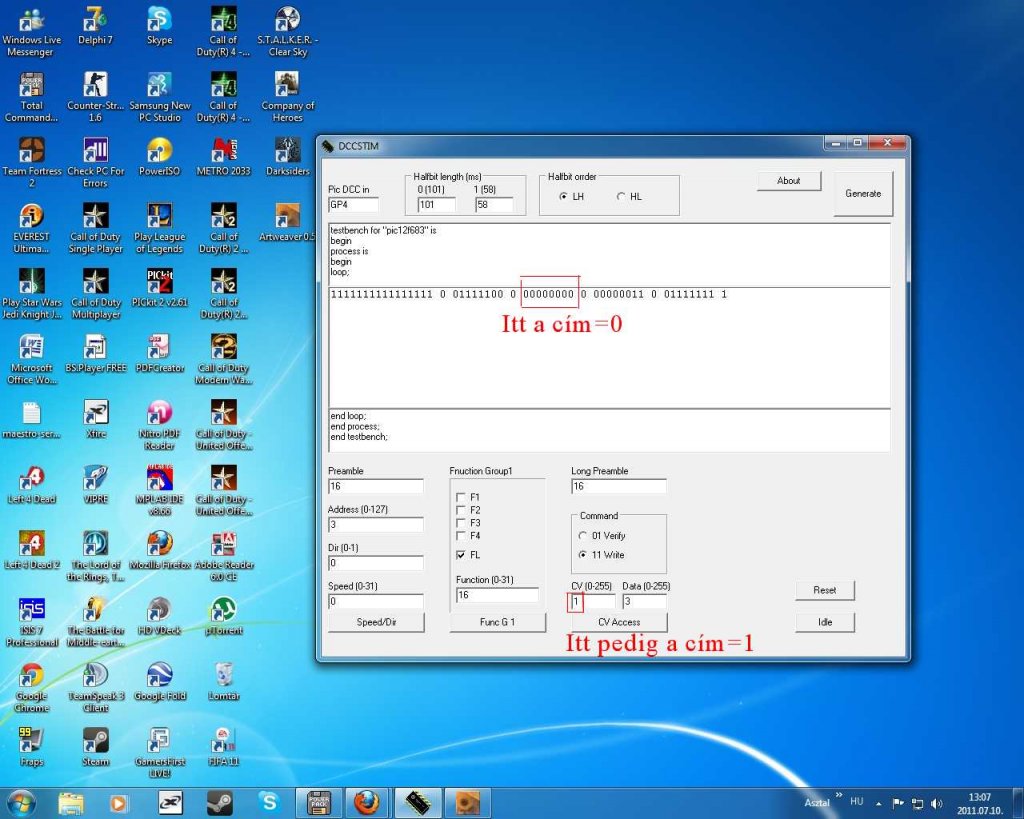
Task: Open the Lomtár recycle bin
Action: (223, 683)
